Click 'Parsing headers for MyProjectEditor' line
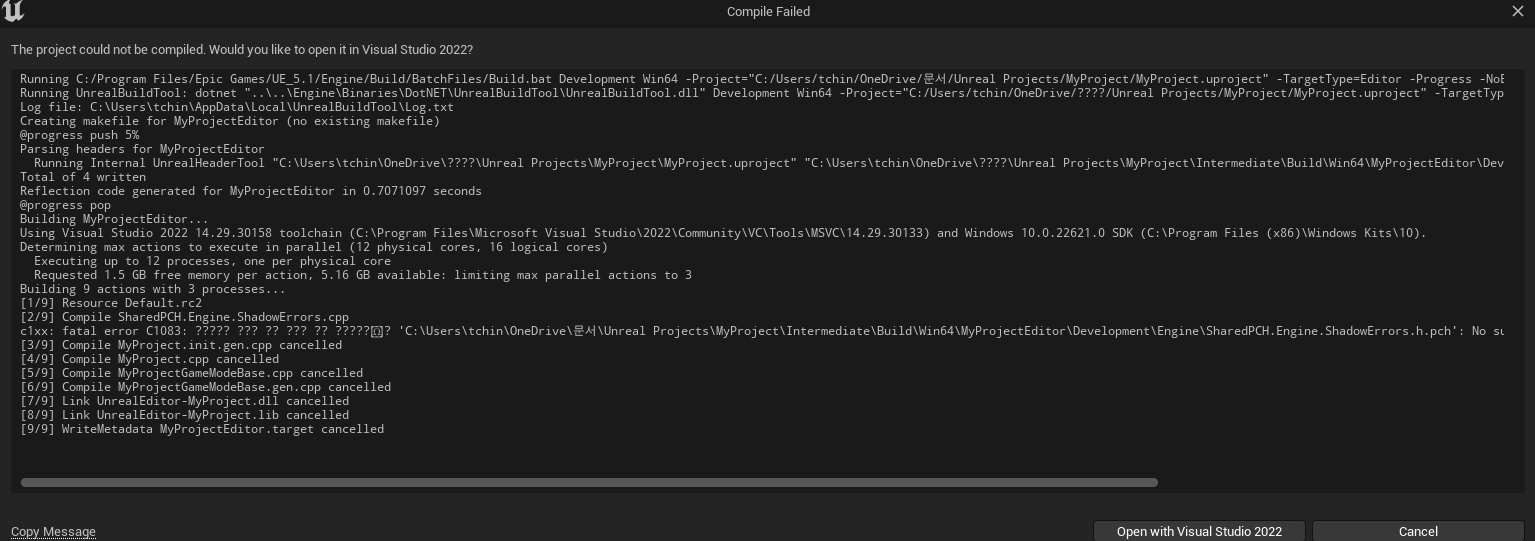Viewport: 1535px width, 541px height. (142, 149)
